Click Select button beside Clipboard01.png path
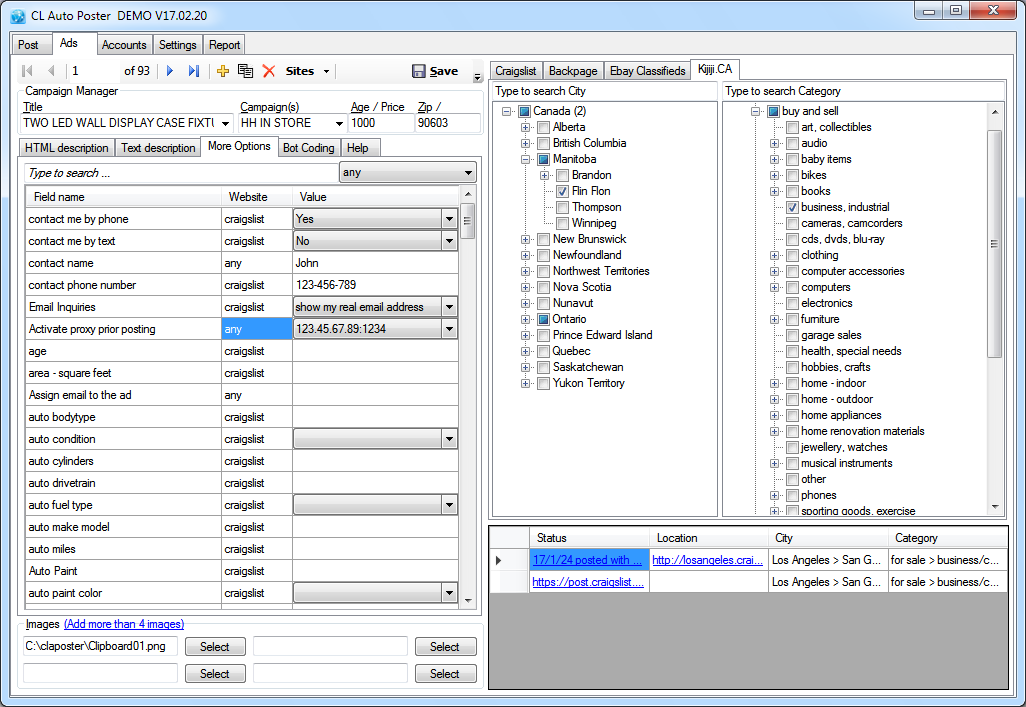Viewport: 1026px width, 707px height. click(215, 647)
